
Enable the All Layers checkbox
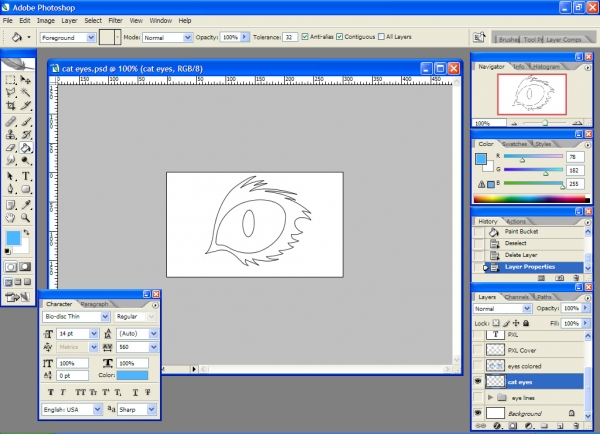(381, 37)
